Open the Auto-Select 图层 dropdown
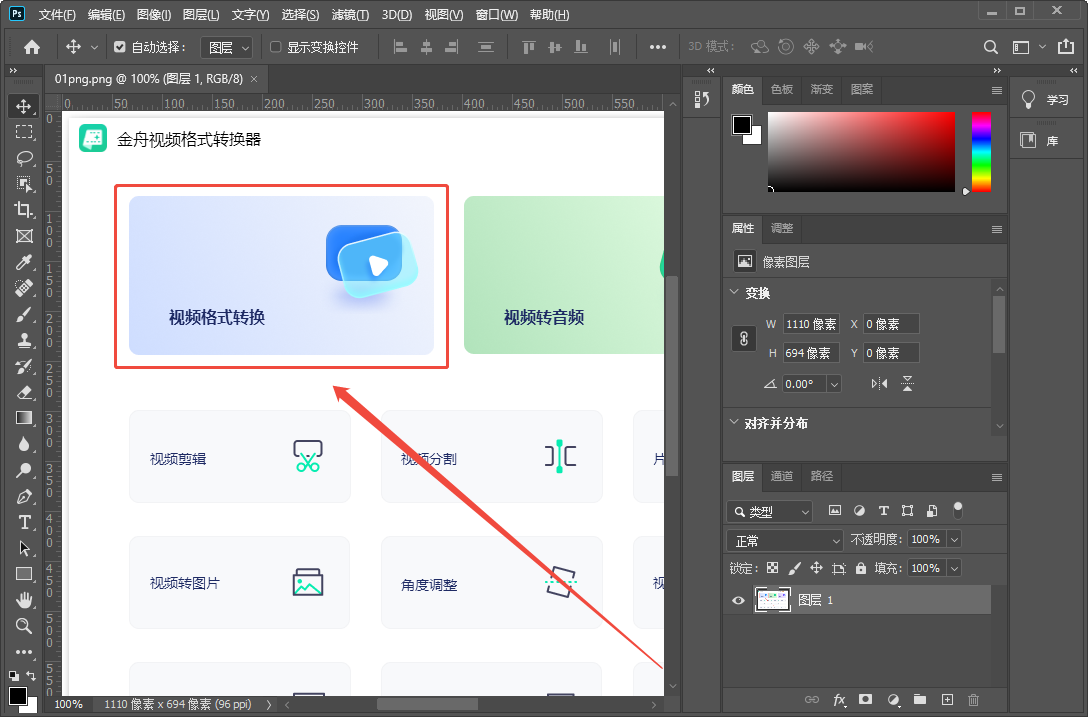Screen dimensions: 1088x717 point(227,47)
